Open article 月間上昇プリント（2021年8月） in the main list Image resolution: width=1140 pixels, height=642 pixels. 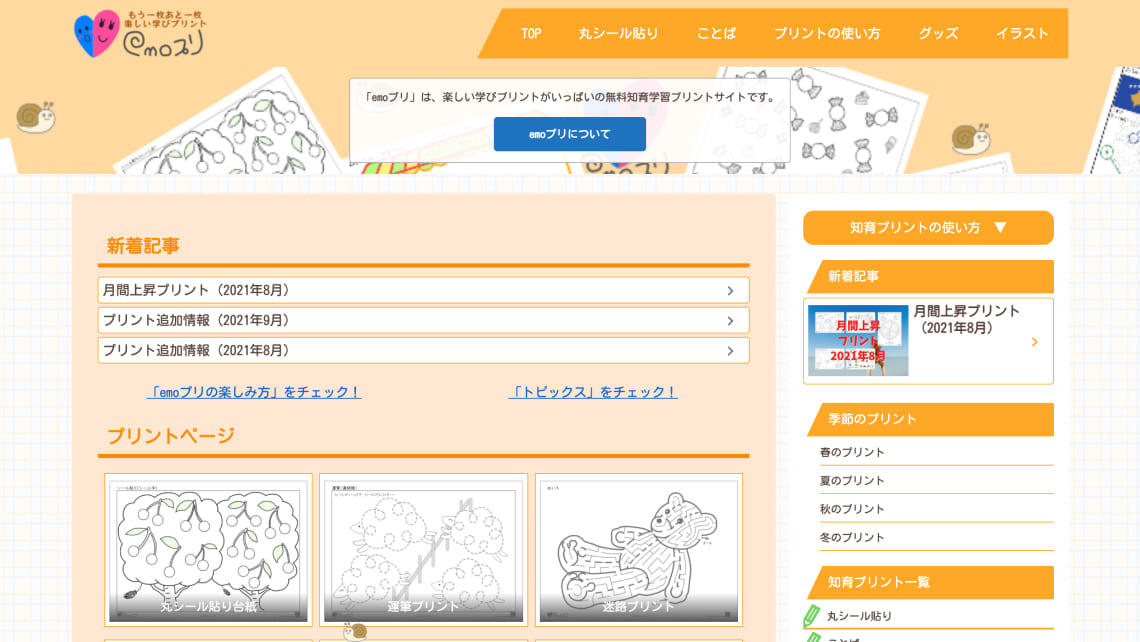coord(423,290)
